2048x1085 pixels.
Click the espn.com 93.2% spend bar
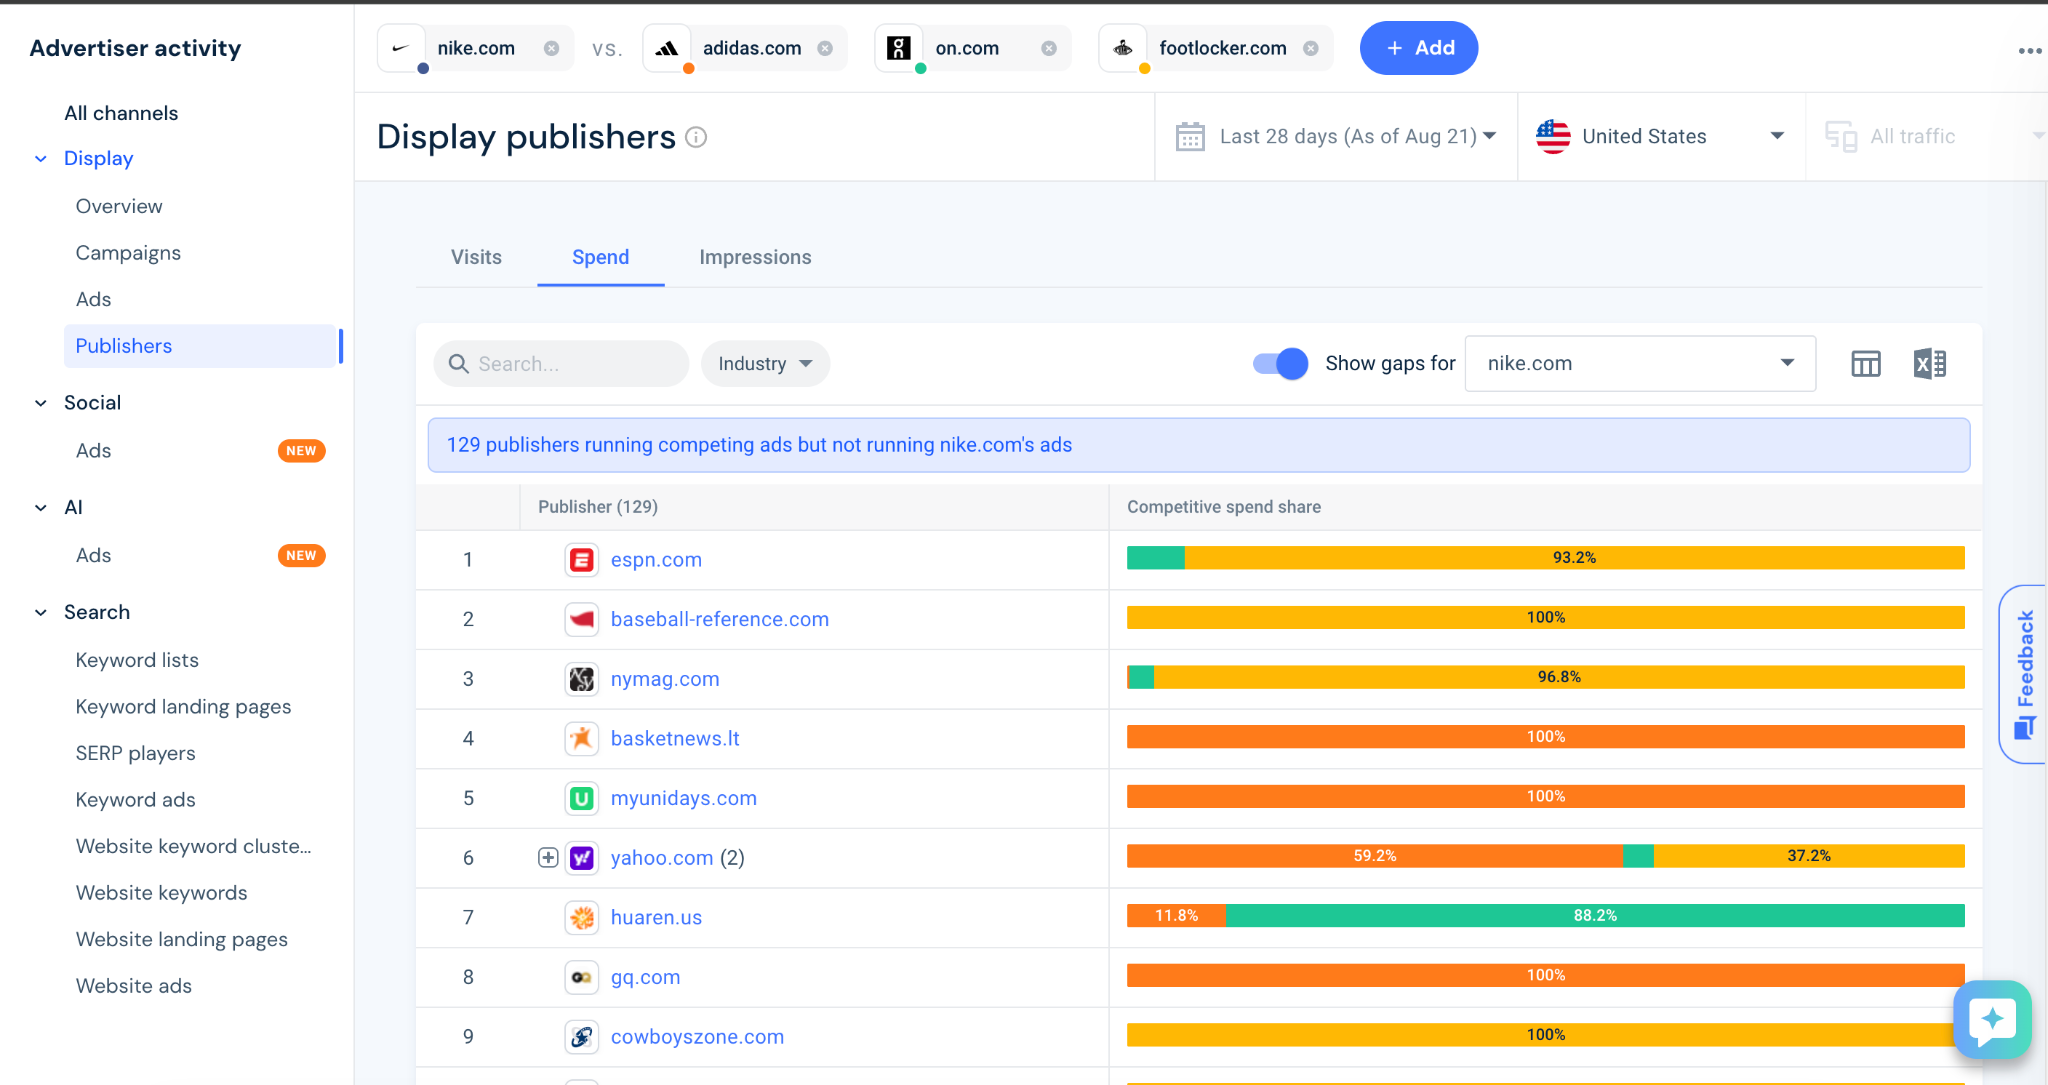tap(1575, 558)
